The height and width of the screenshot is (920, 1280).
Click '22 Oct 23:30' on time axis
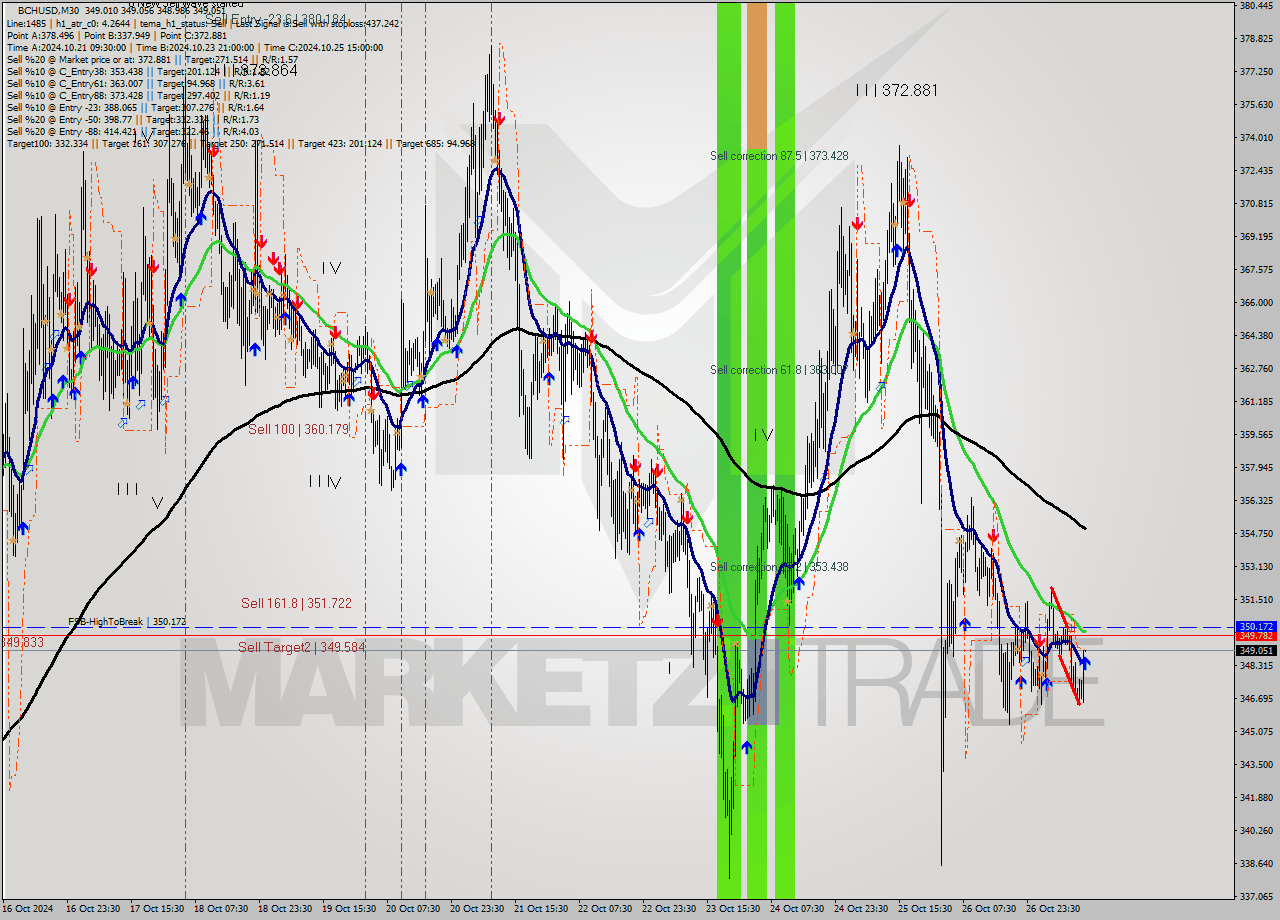coord(669,909)
